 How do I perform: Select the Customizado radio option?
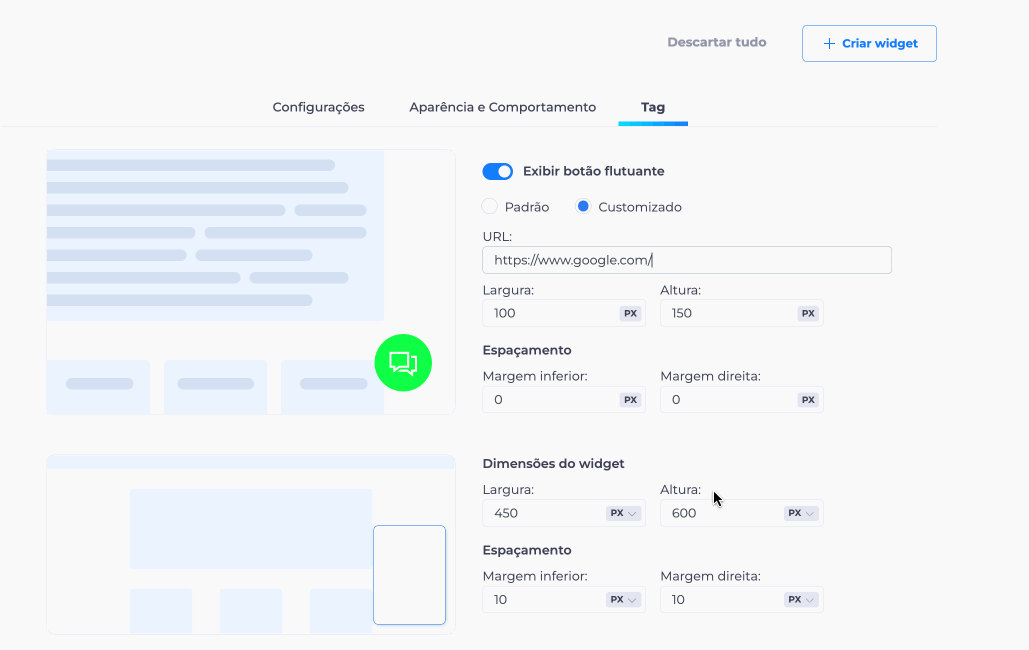583,207
